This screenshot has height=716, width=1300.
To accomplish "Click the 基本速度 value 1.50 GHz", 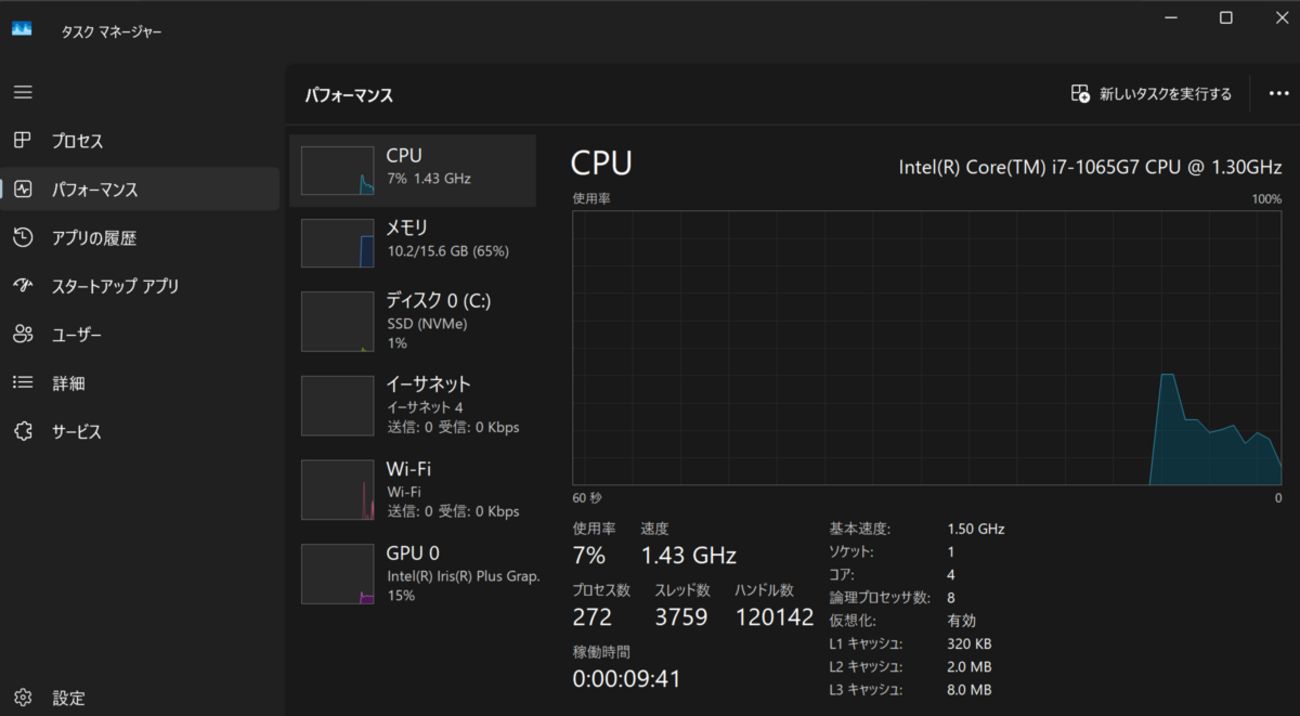I will (976, 529).
